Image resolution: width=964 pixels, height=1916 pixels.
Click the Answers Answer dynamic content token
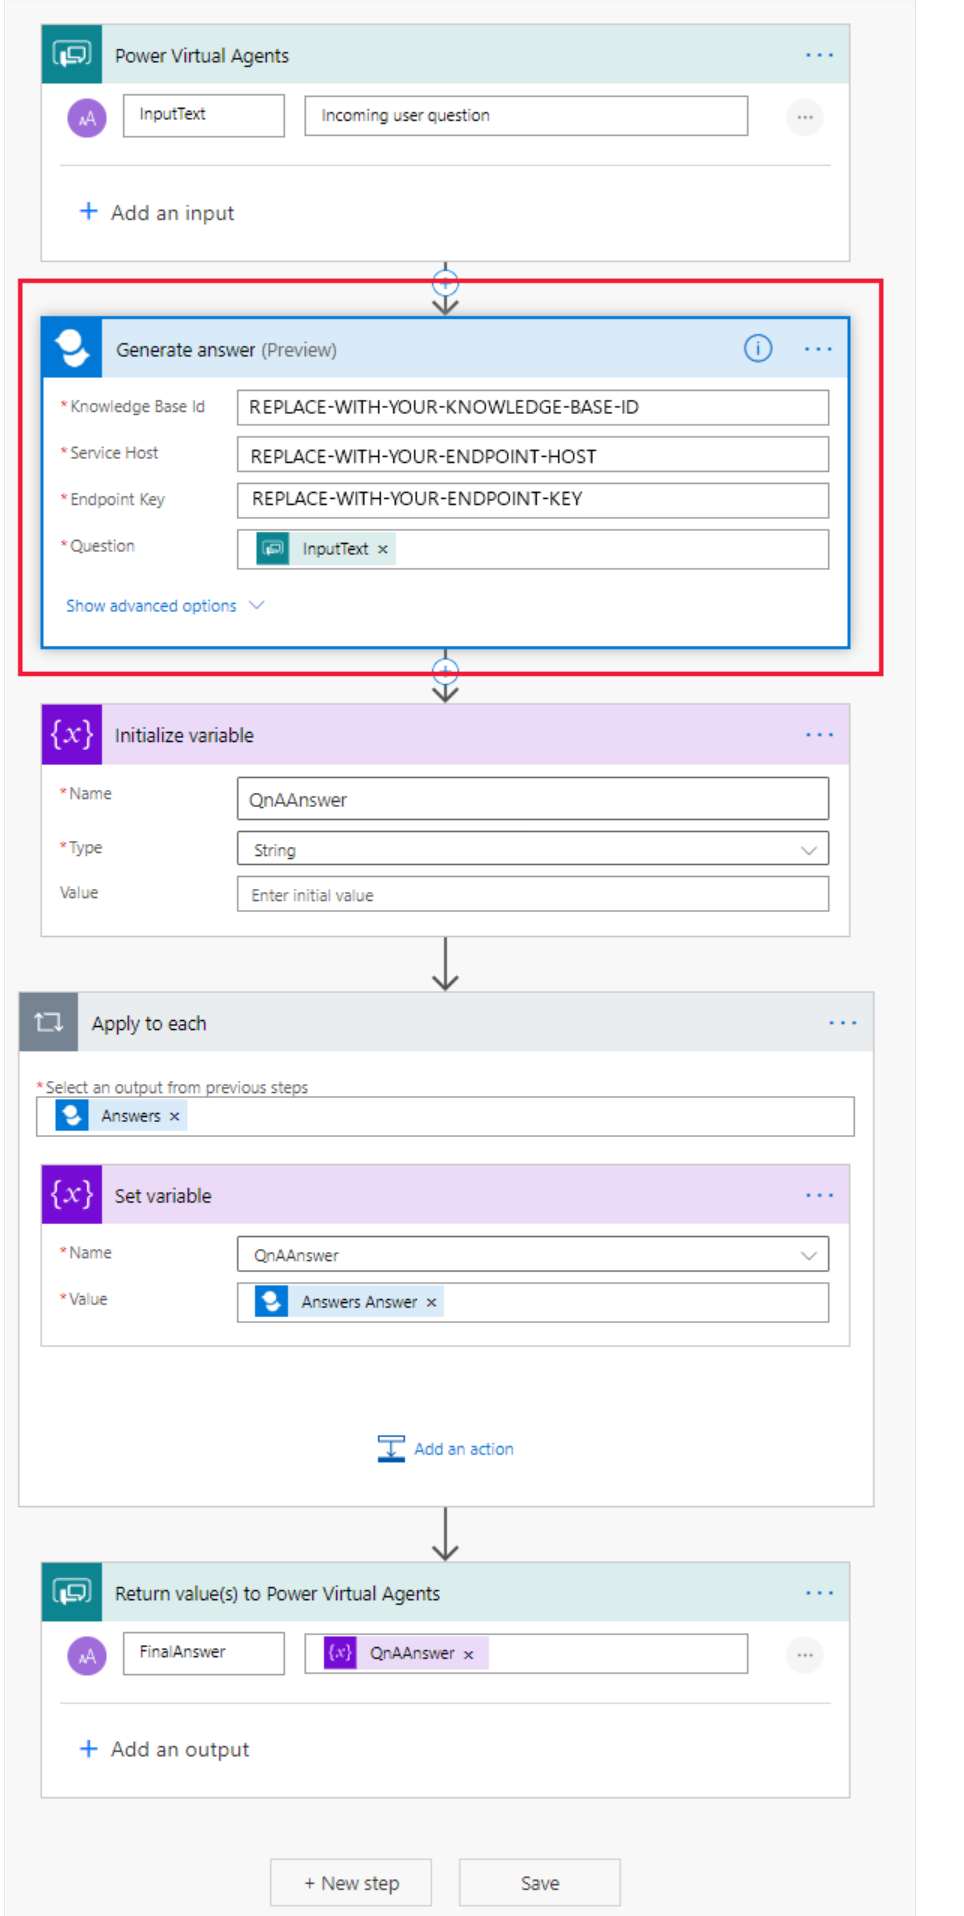point(349,1302)
